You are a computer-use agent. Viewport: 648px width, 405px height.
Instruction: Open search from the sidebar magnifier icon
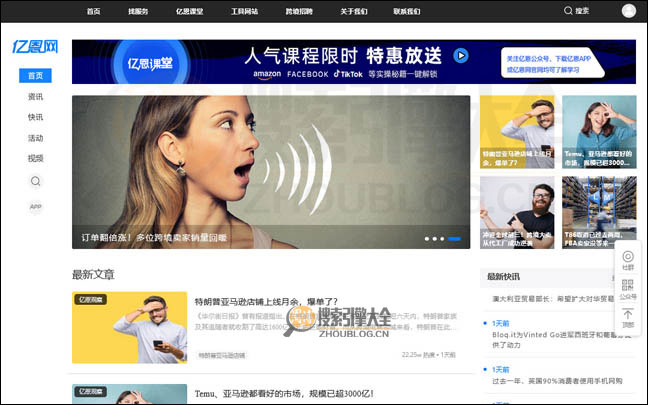[x=36, y=181]
